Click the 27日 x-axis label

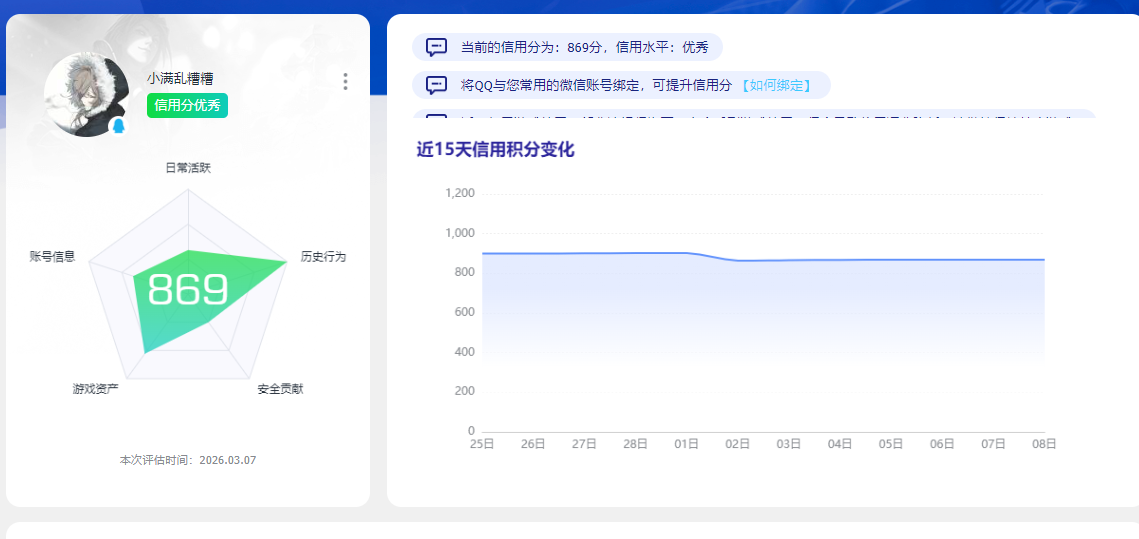point(585,444)
